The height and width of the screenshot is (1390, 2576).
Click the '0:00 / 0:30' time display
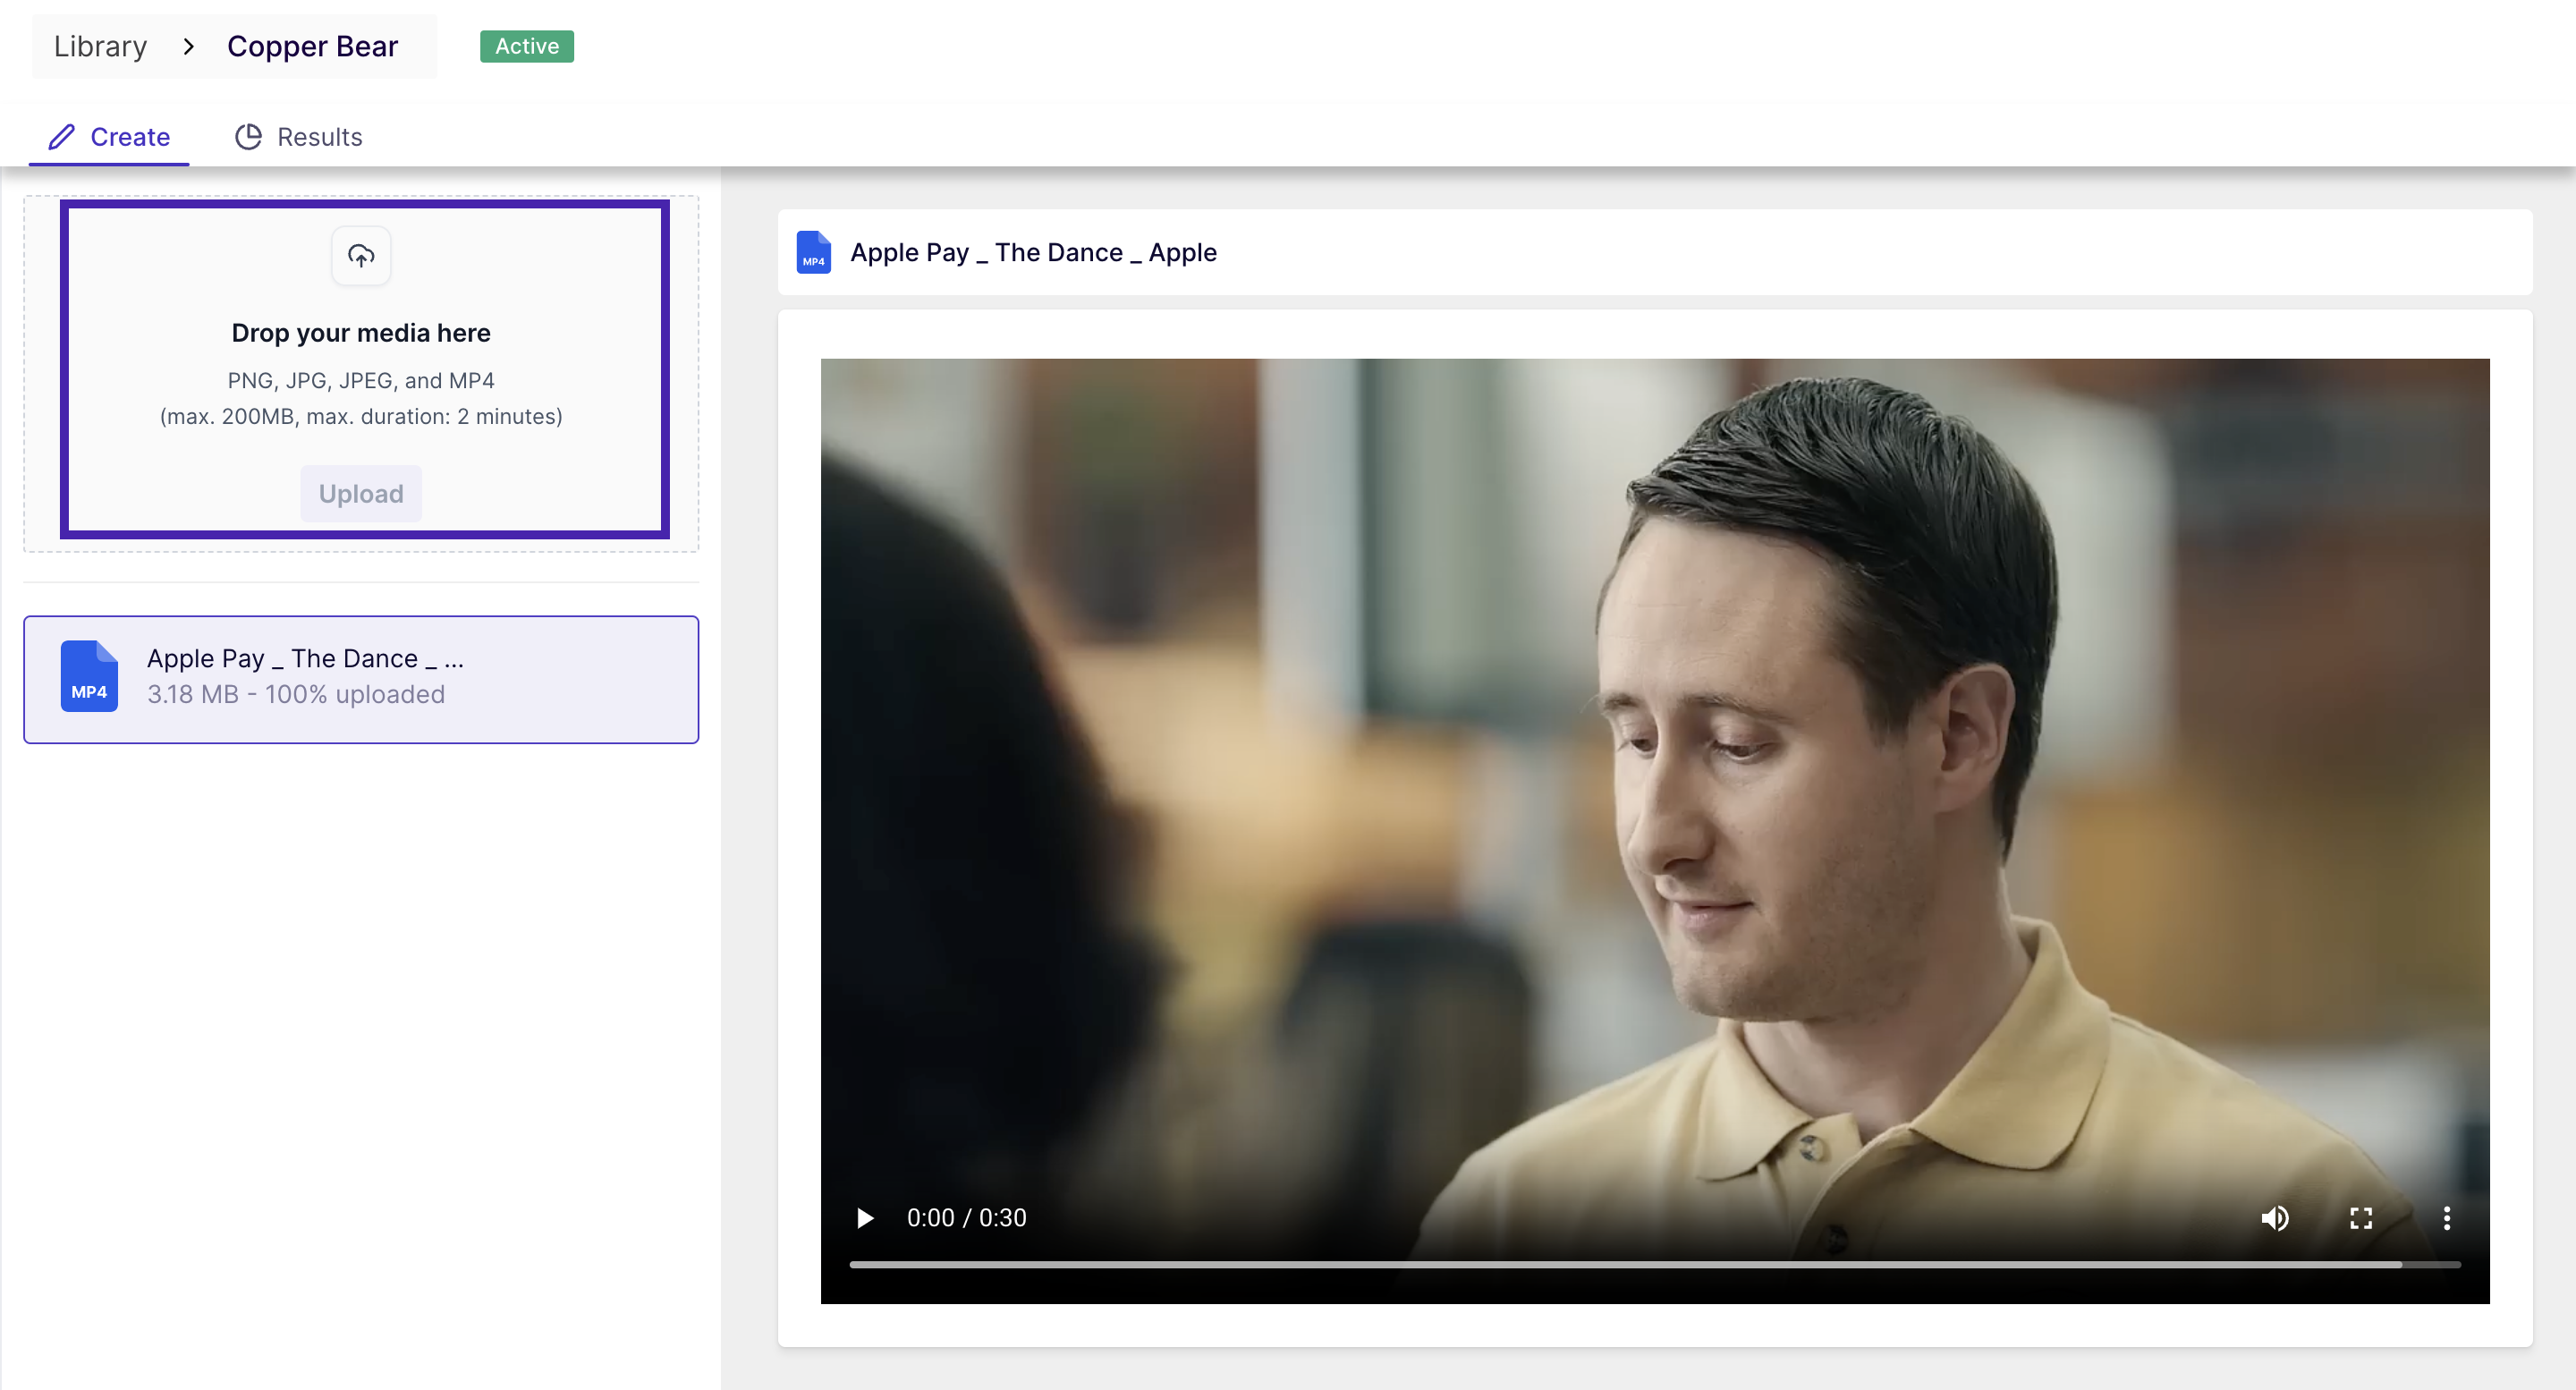point(966,1217)
